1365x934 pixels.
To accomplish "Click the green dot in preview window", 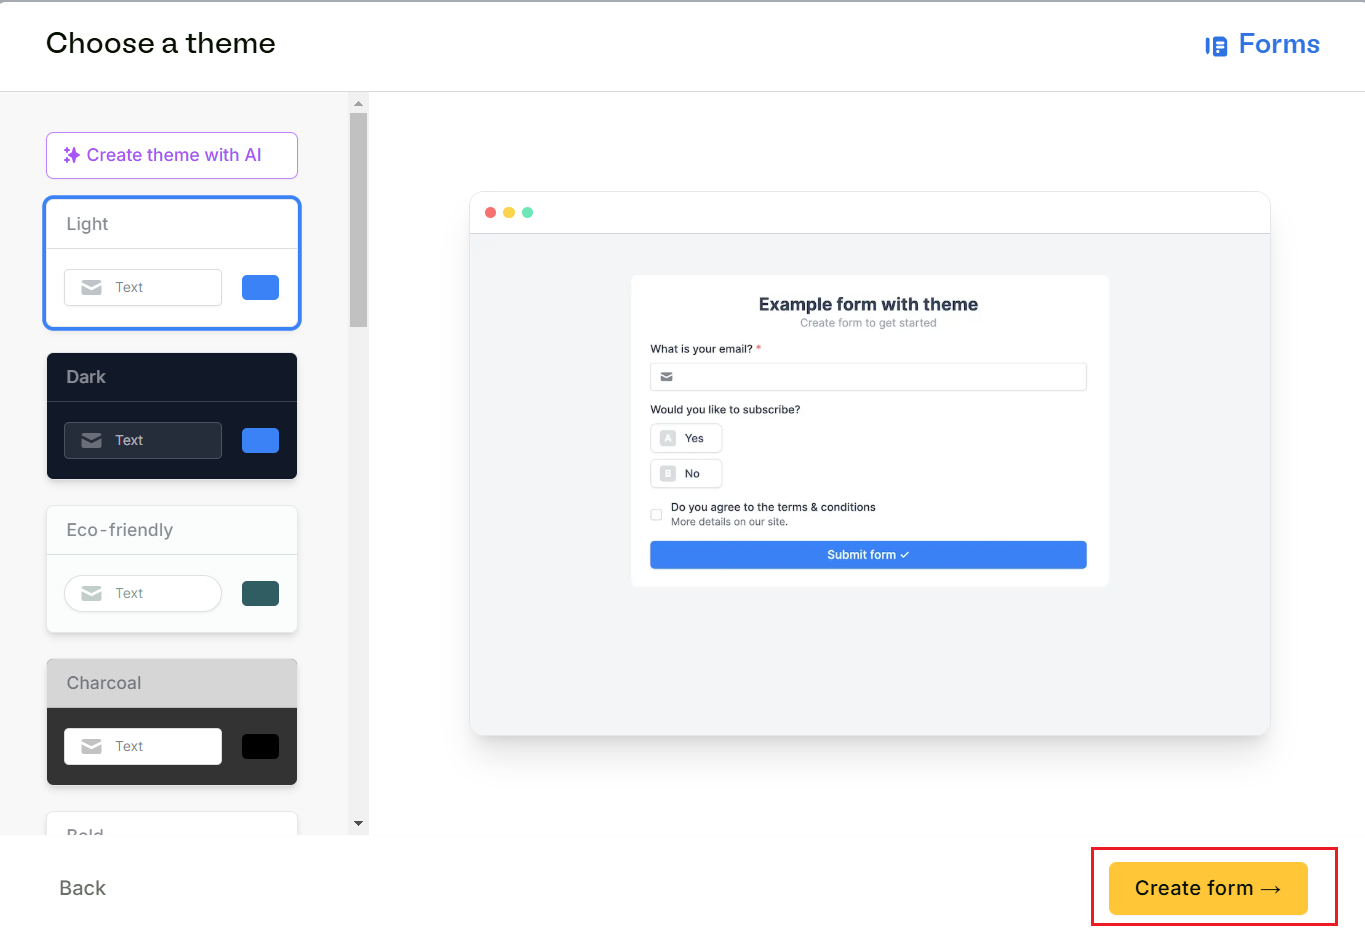I will 528,212.
